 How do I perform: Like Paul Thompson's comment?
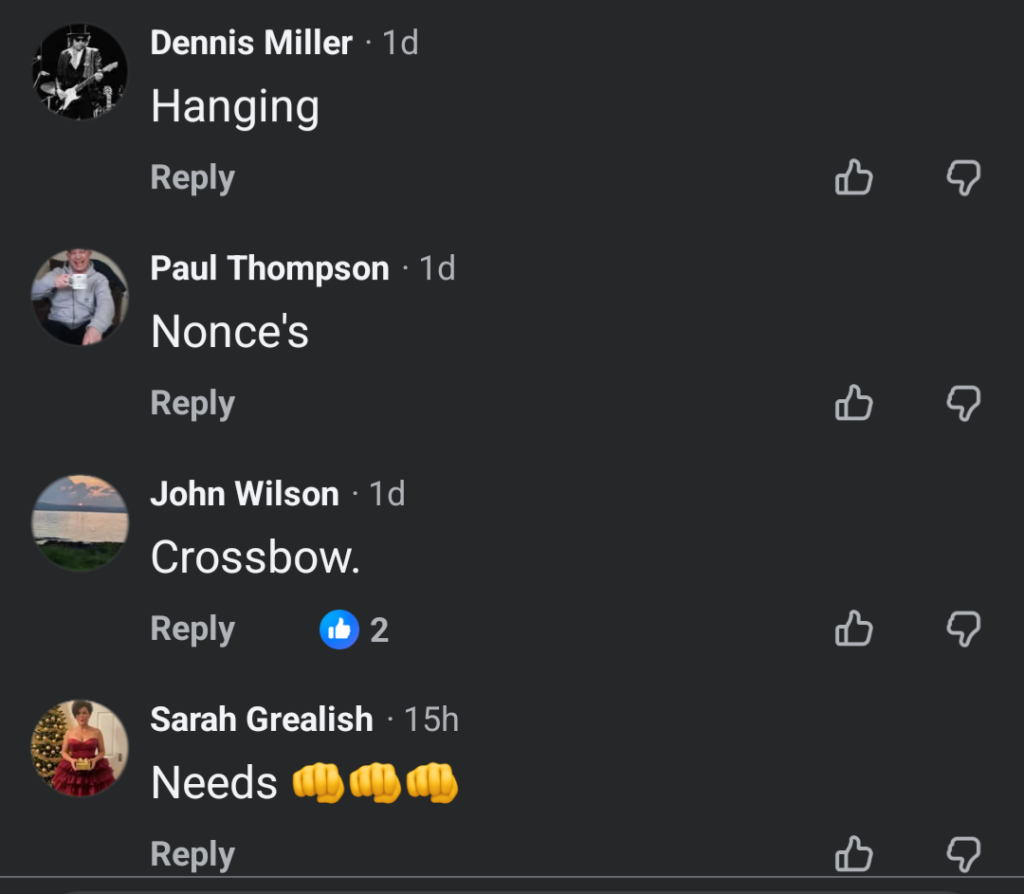point(853,404)
